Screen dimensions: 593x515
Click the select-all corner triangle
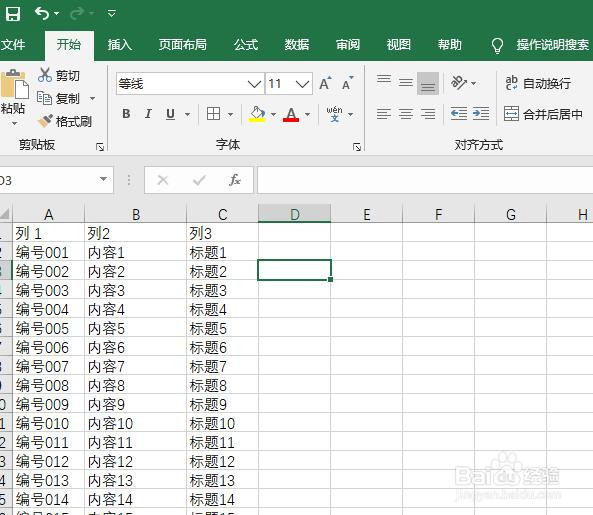point(5,214)
